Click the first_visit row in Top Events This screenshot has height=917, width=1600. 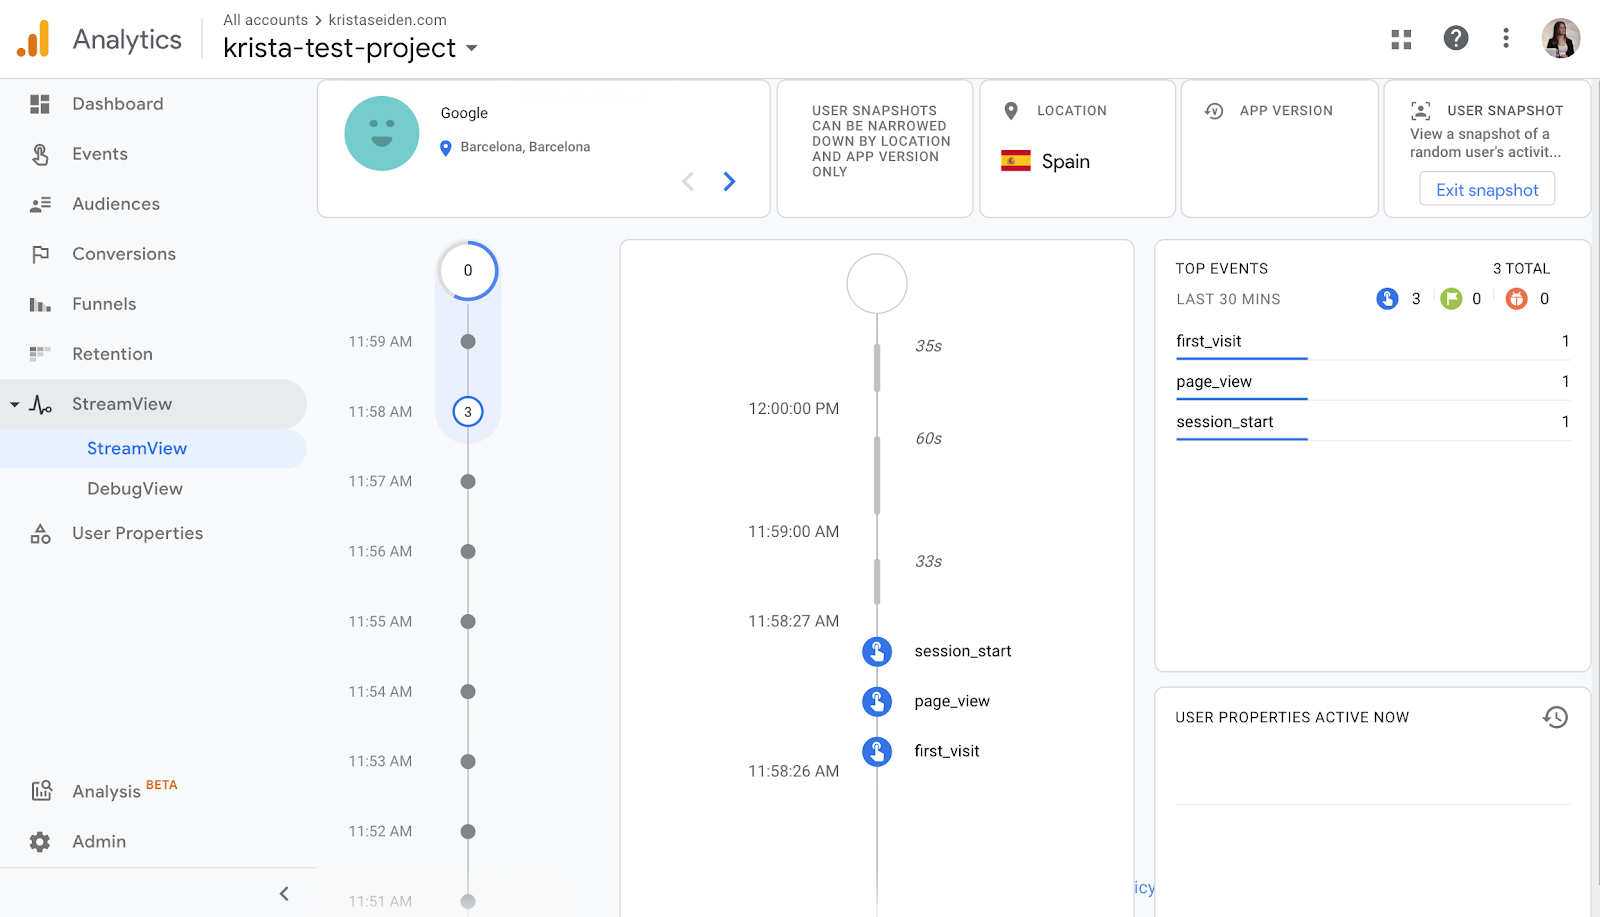point(1371,341)
